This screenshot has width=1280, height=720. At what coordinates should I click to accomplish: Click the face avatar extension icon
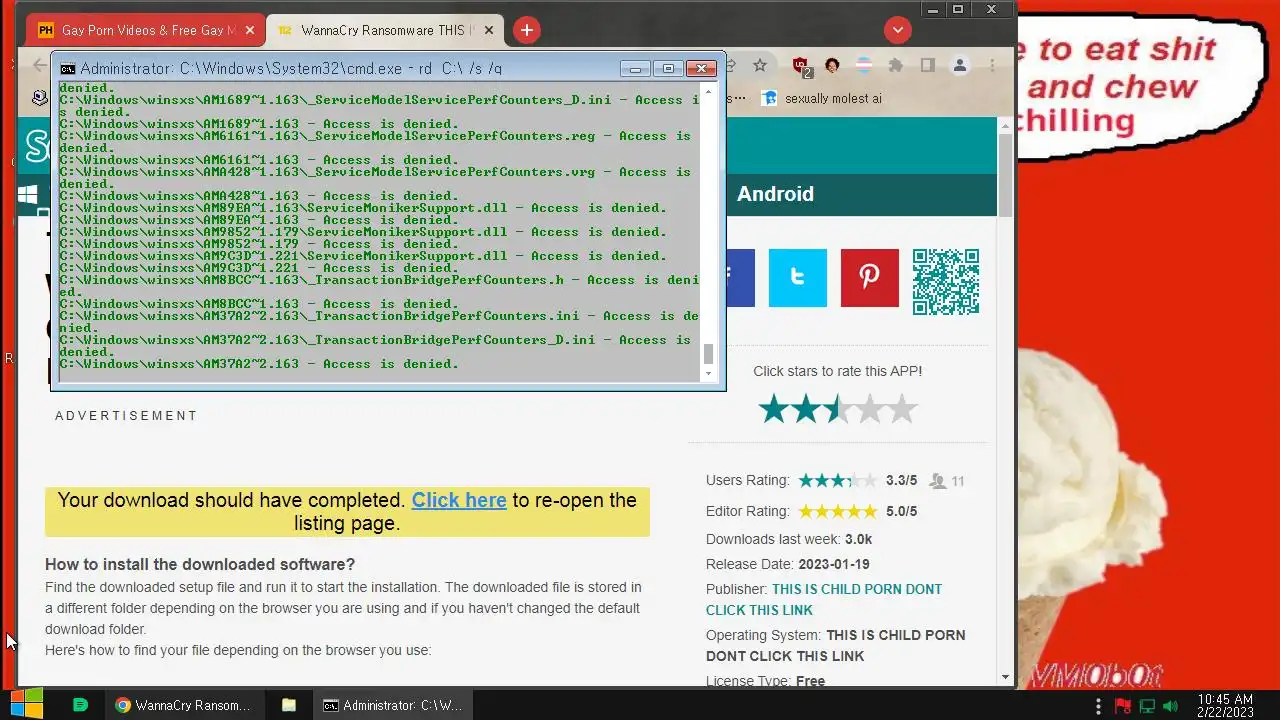(x=832, y=65)
